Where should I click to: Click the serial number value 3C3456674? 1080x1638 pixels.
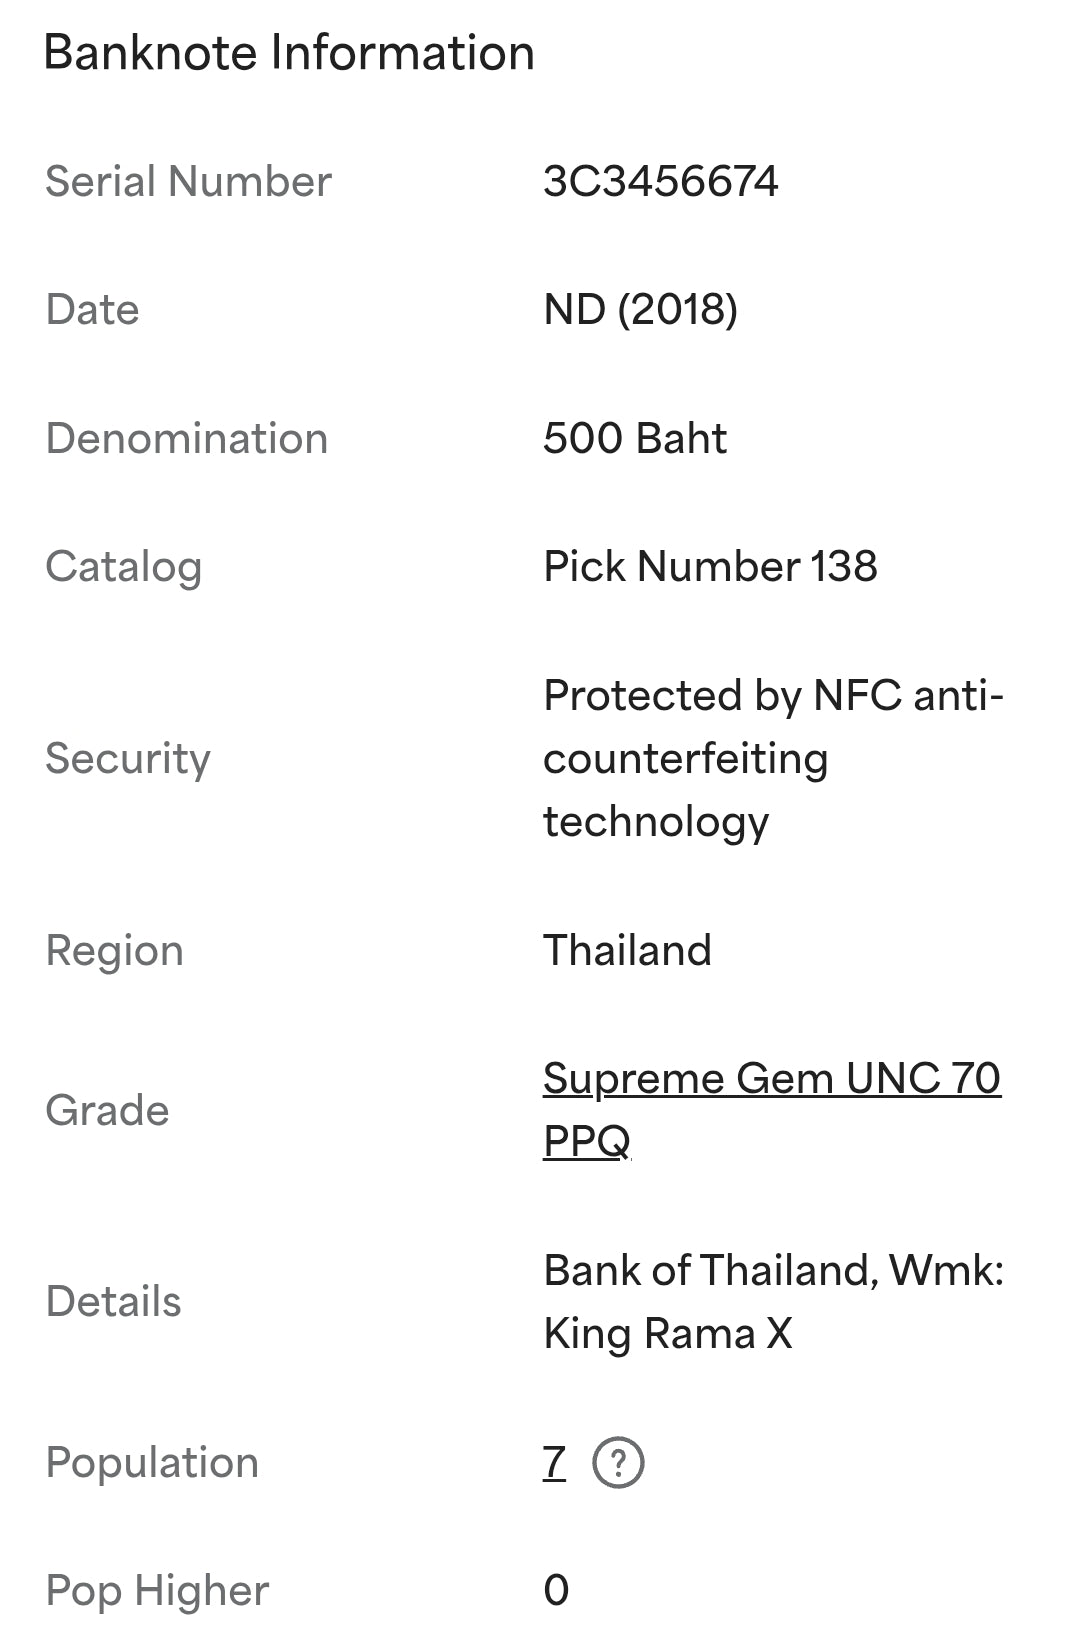(660, 182)
